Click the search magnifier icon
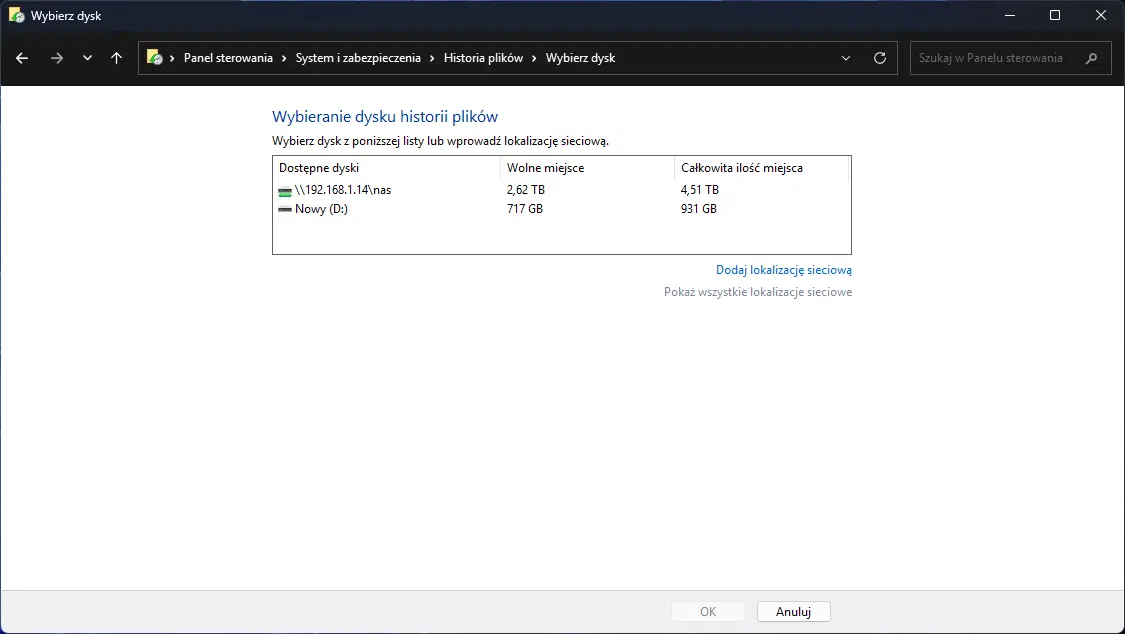This screenshot has width=1125, height=634. point(1091,58)
